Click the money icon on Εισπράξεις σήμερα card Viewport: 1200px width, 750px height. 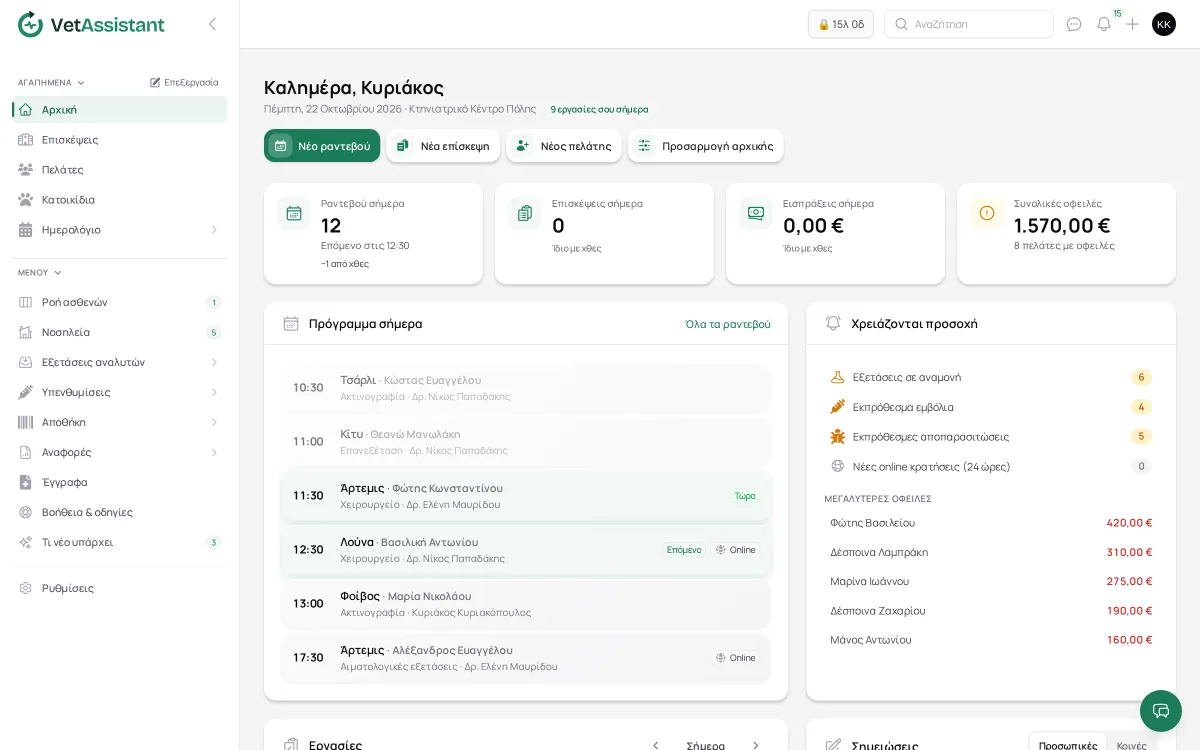click(756, 213)
